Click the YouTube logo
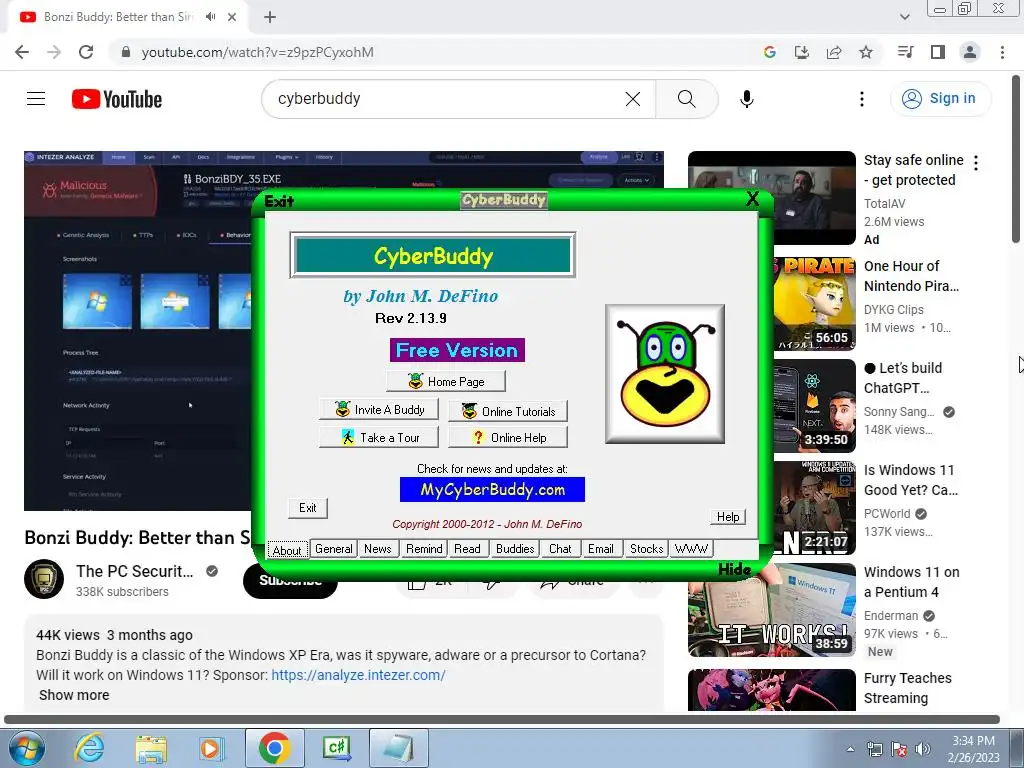The width and height of the screenshot is (1024, 768). [x=117, y=99]
